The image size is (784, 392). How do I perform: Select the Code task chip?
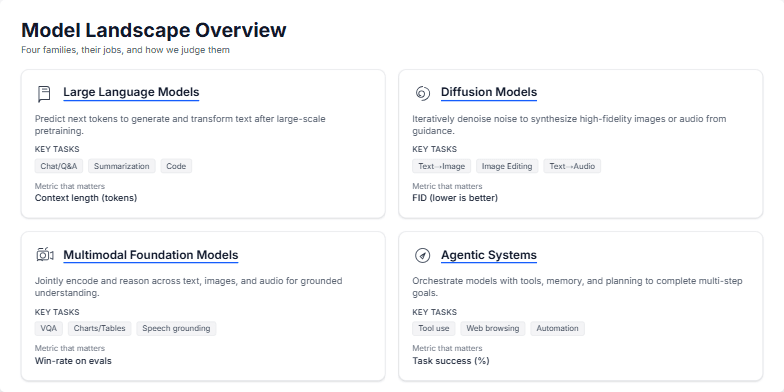[x=176, y=166]
